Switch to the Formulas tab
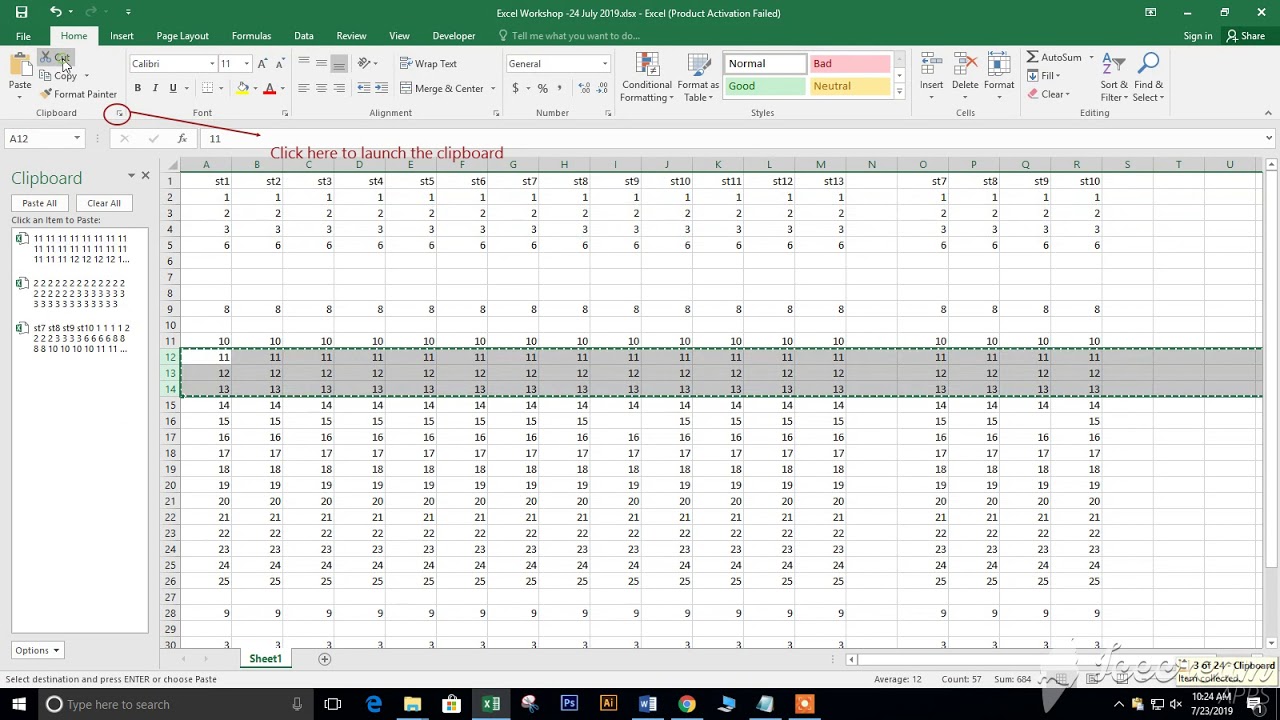The height and width of the screenshot is (720, 1280). [251, 36]
